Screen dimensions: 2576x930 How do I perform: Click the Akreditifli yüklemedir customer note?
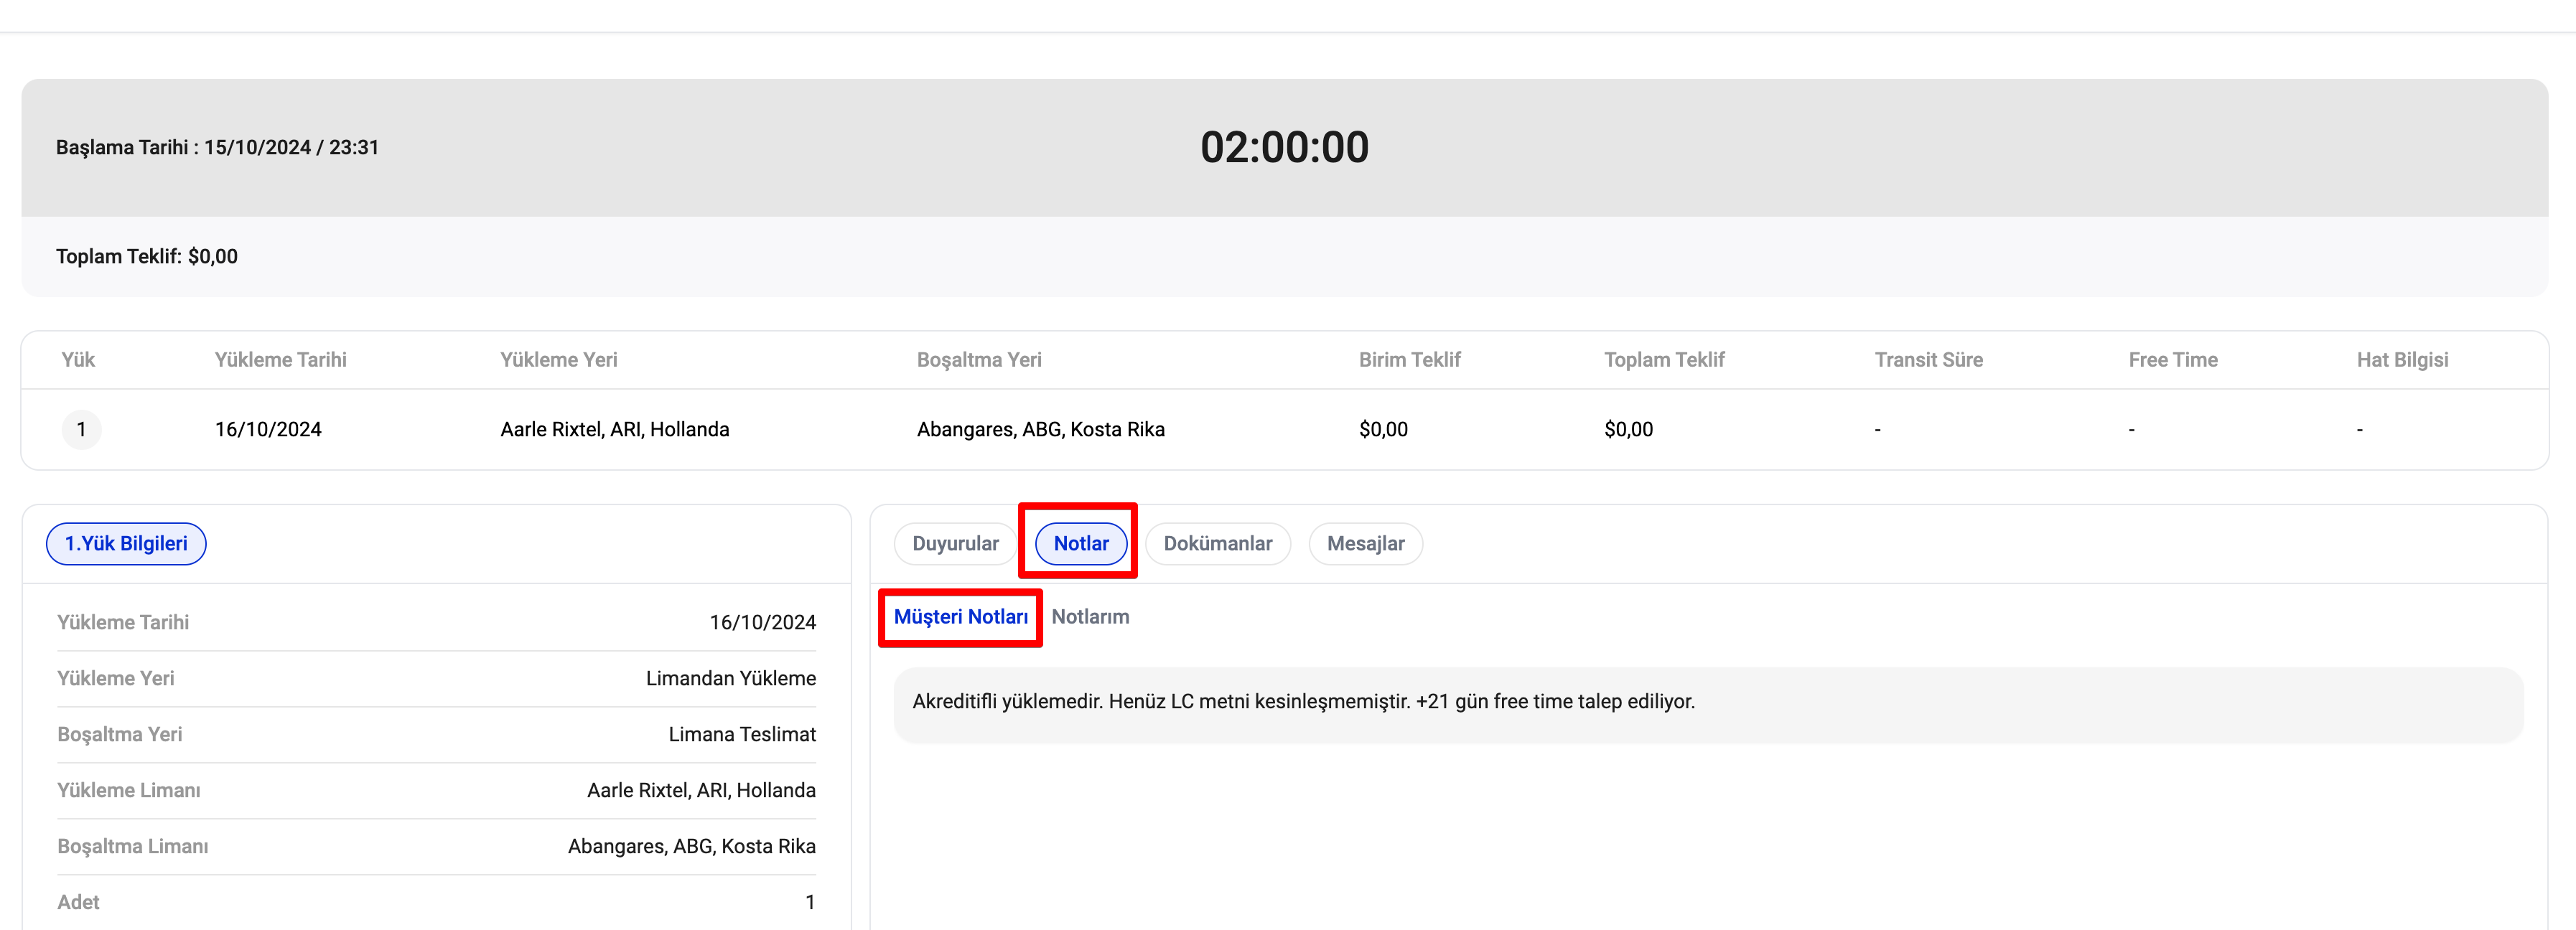coord(1302,701)
